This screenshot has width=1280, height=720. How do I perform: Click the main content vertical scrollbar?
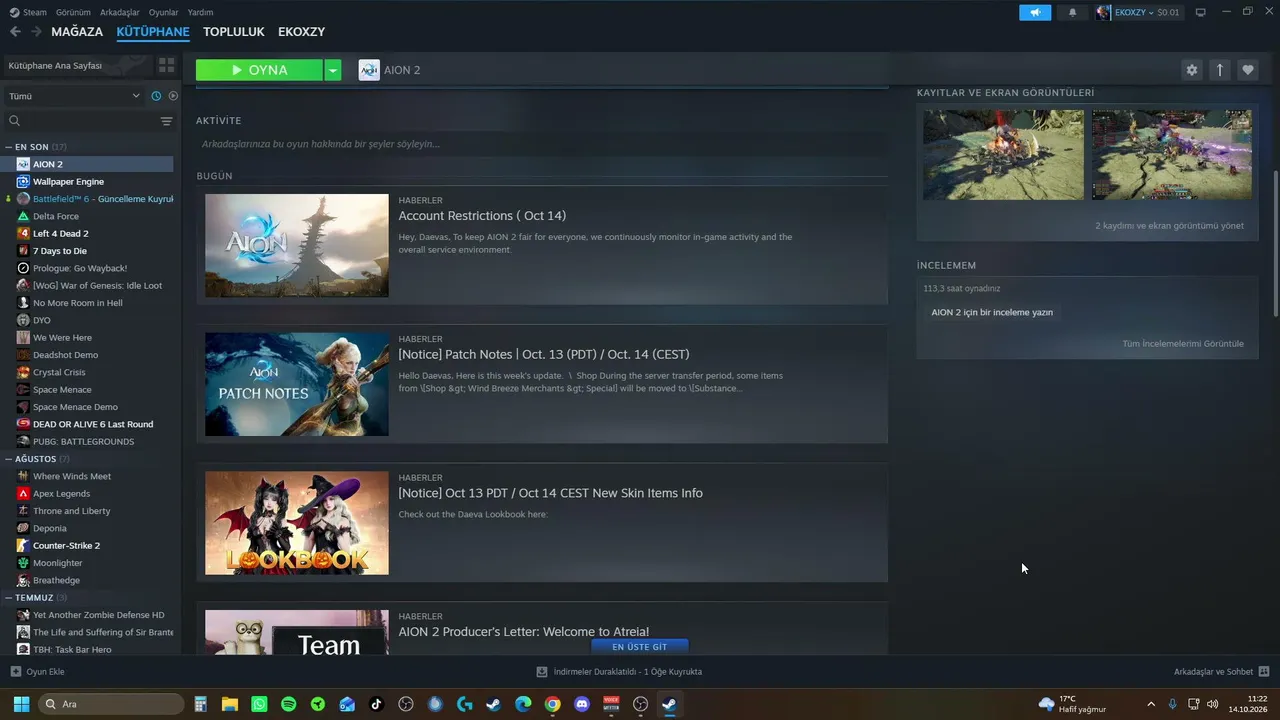(x=1275, y=243)
